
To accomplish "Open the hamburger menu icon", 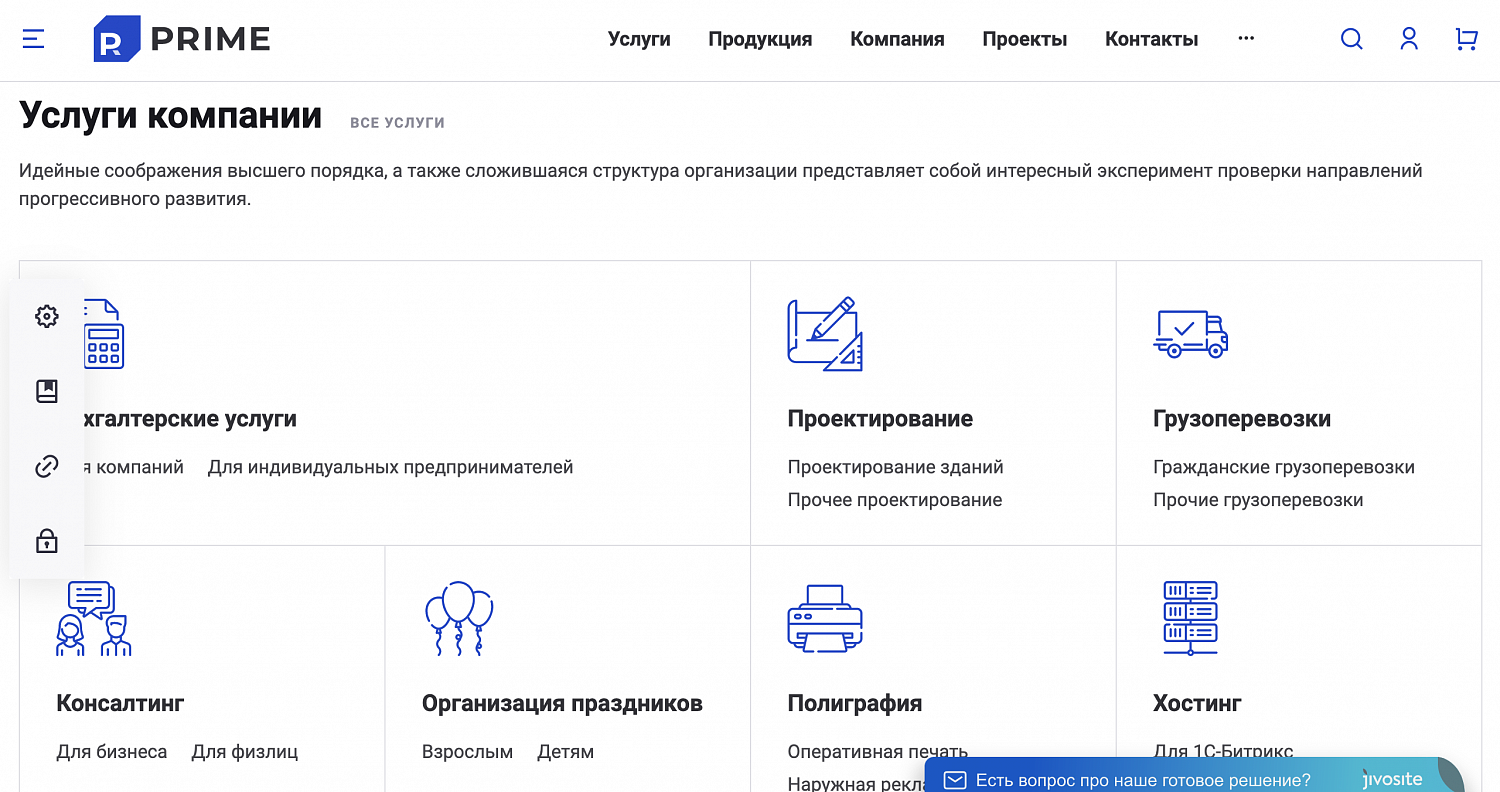I will (x=33, y=39).
